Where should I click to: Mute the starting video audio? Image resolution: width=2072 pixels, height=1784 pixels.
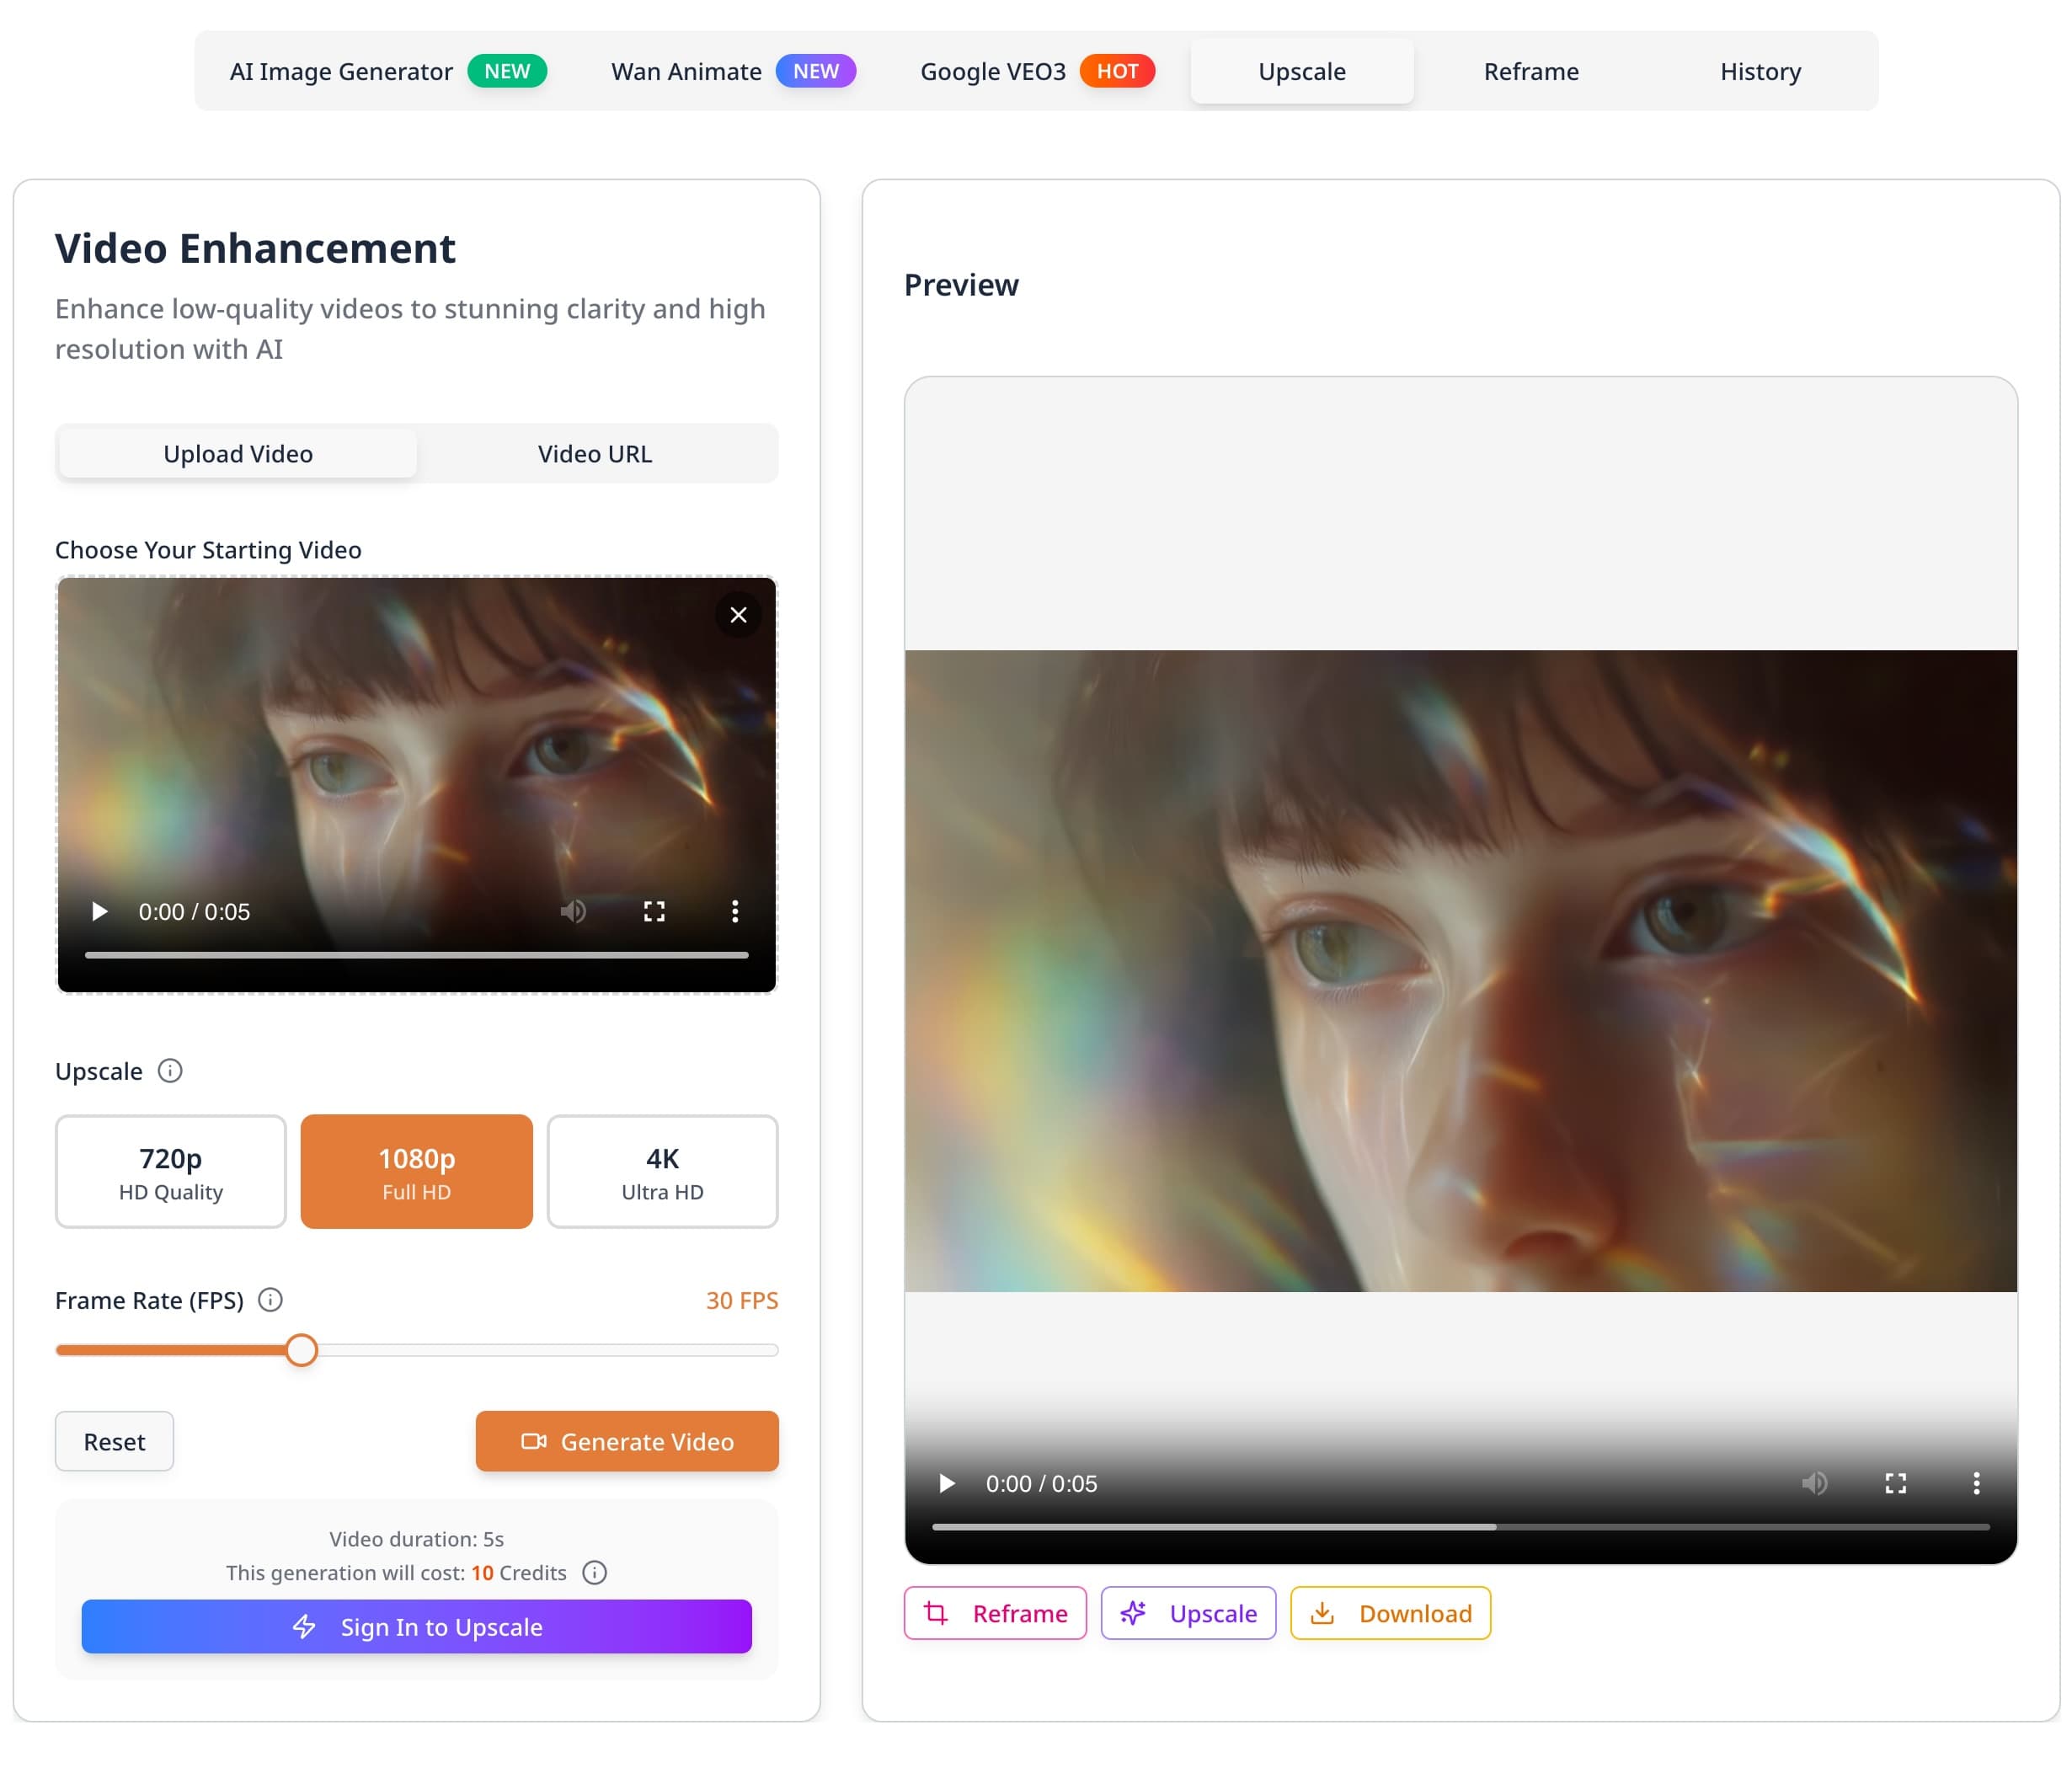[x=574, y=911]
